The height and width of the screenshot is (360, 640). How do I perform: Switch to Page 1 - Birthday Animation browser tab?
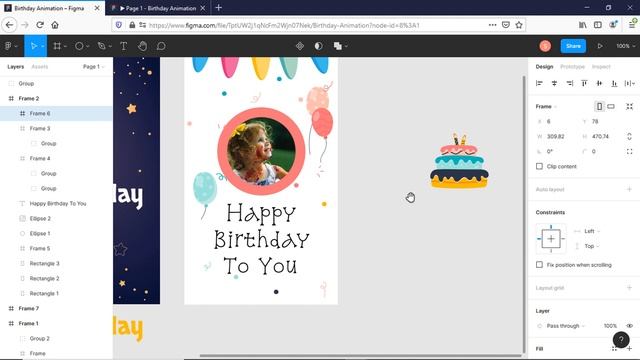[158, 8]
